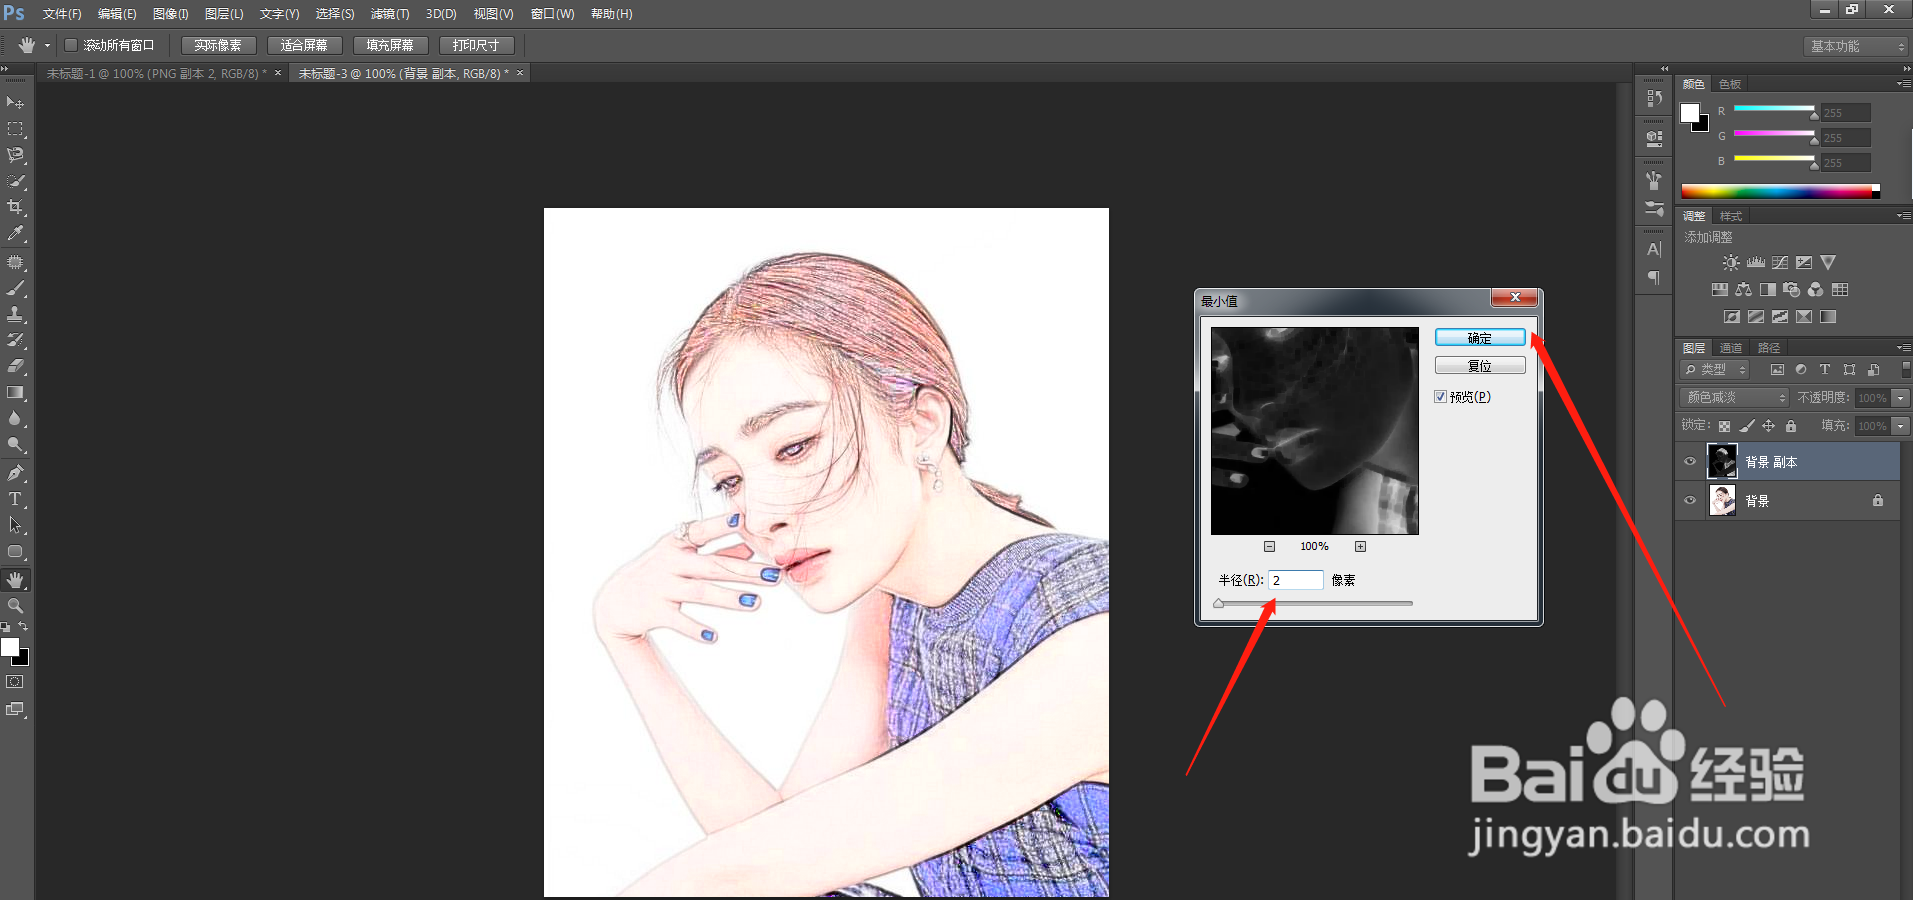Select the Lasso tool
1913x900 pixels.
tap(15, 155)
